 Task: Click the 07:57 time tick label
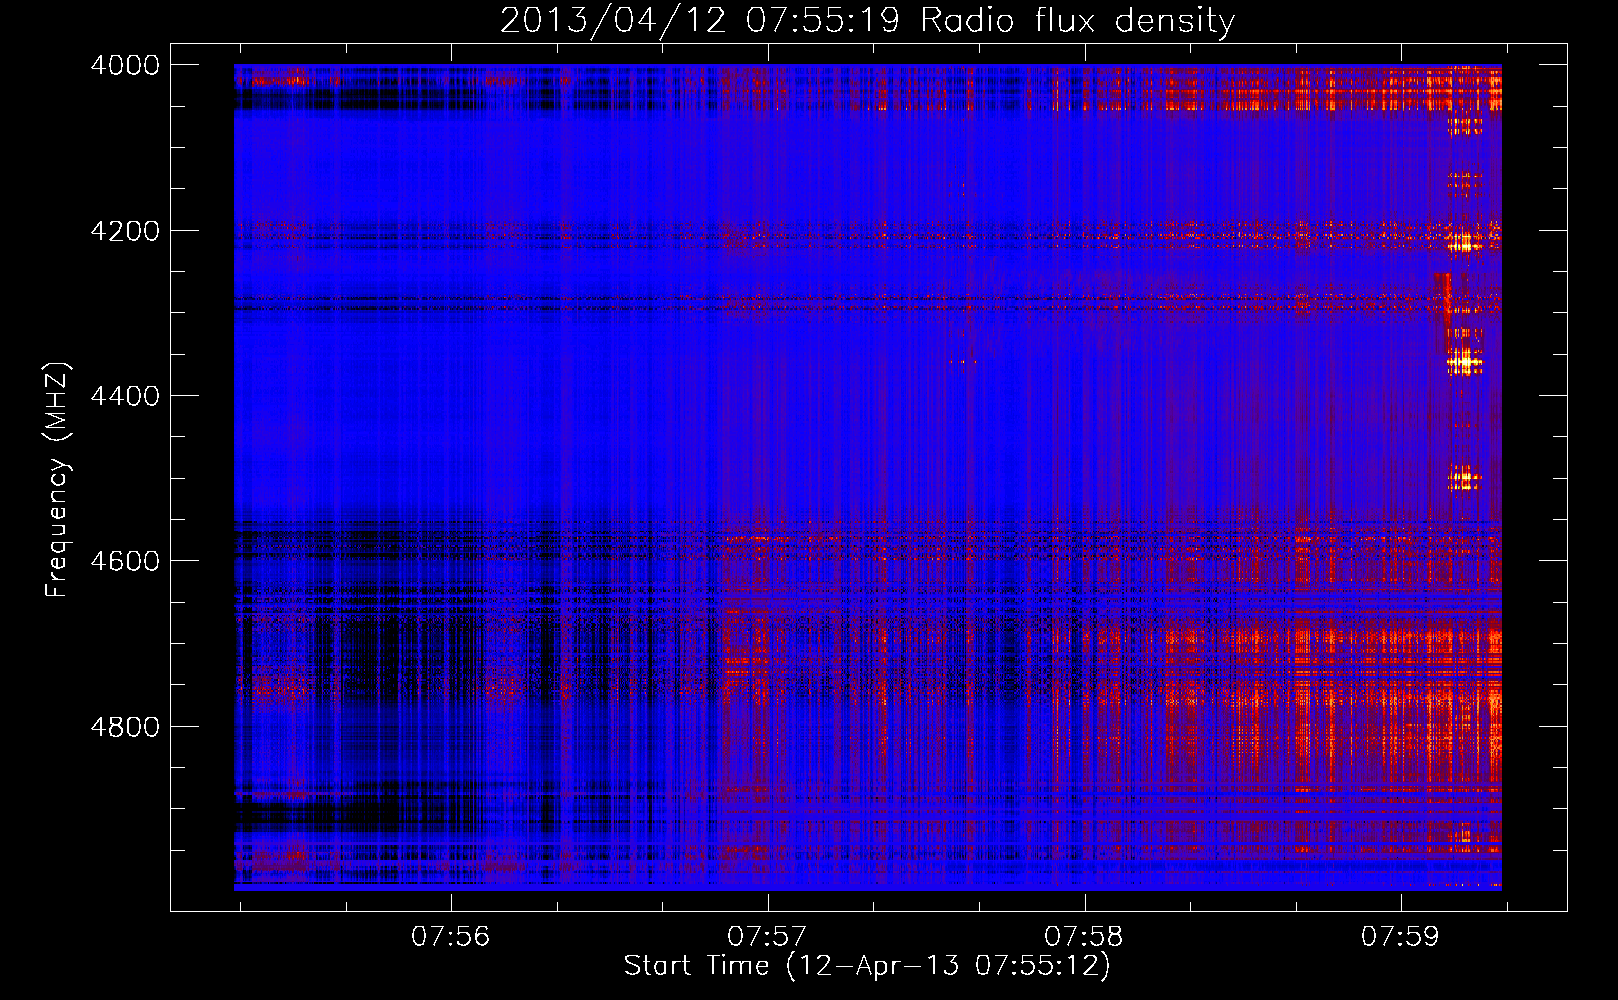(x=767, y=937)
